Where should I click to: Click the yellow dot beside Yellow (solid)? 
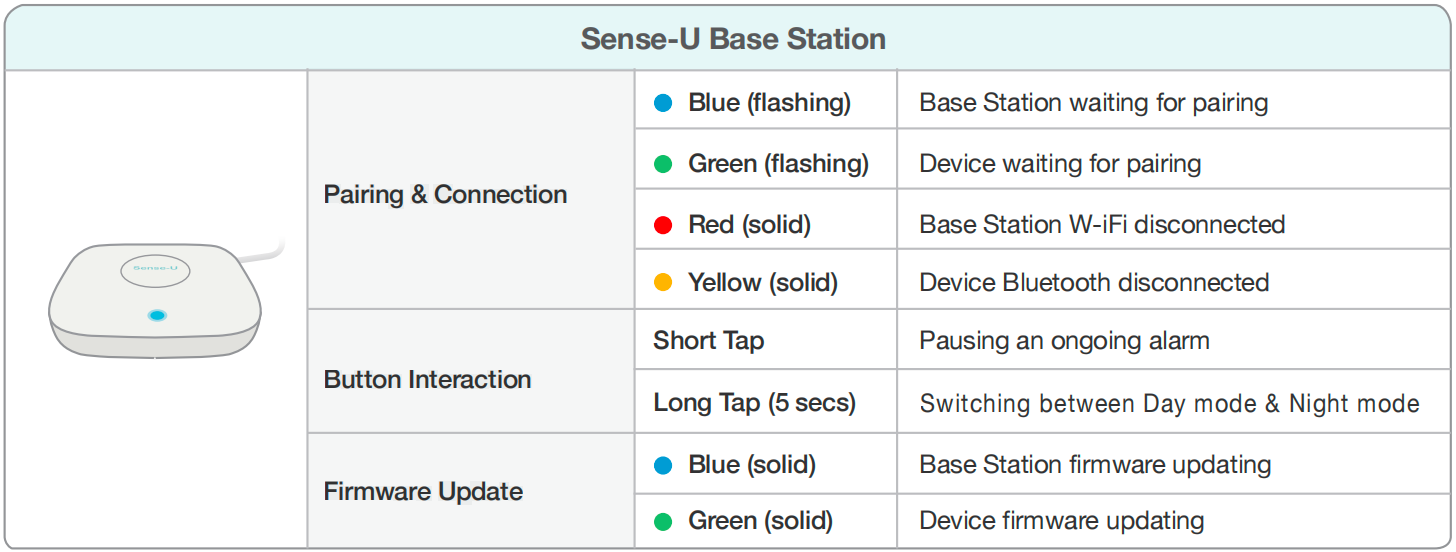click(x=663, y=283)
